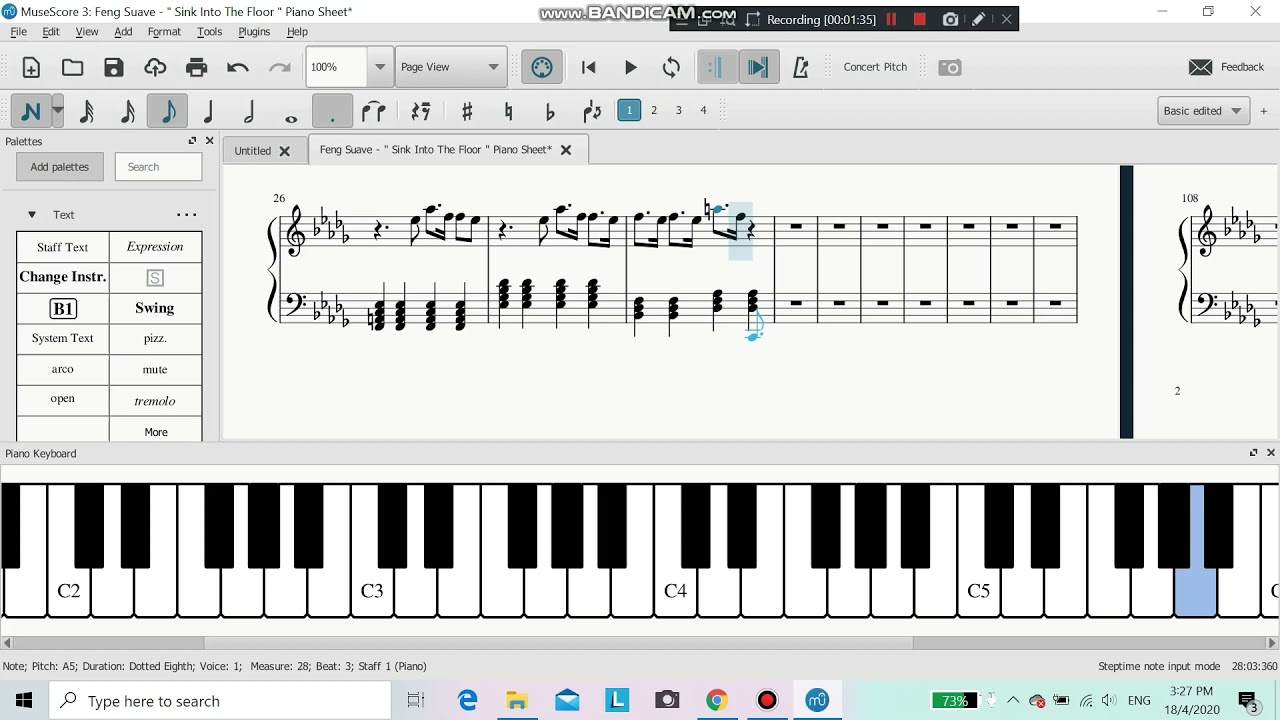The width and height of the screenshot is (1280, 720).
Task: Redo the last undone action
Action: [x=279, y=68]
